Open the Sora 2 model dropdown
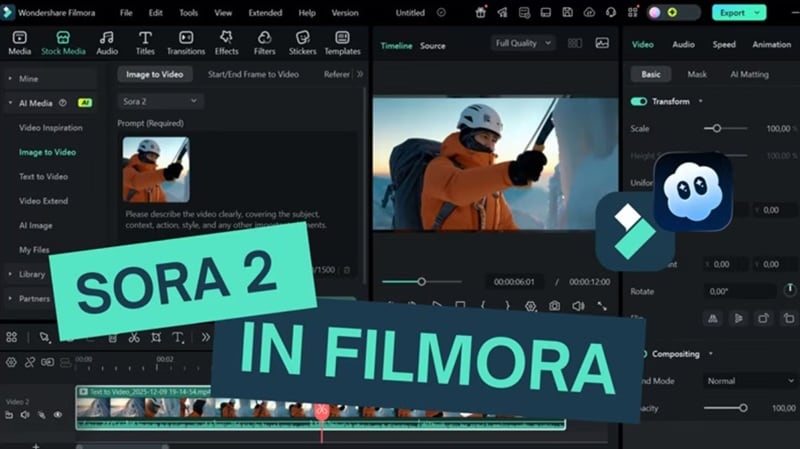Viewport: 800px width, 449px height. (160, 102)
